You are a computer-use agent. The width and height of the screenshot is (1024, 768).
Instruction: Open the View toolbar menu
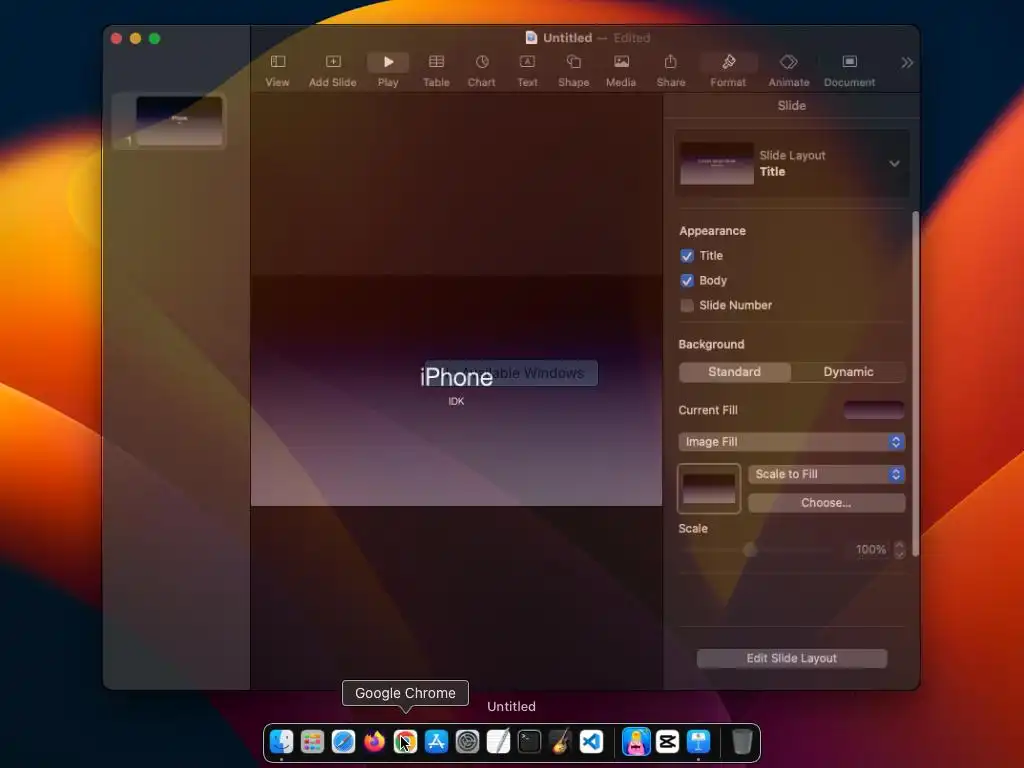[278, 71]
